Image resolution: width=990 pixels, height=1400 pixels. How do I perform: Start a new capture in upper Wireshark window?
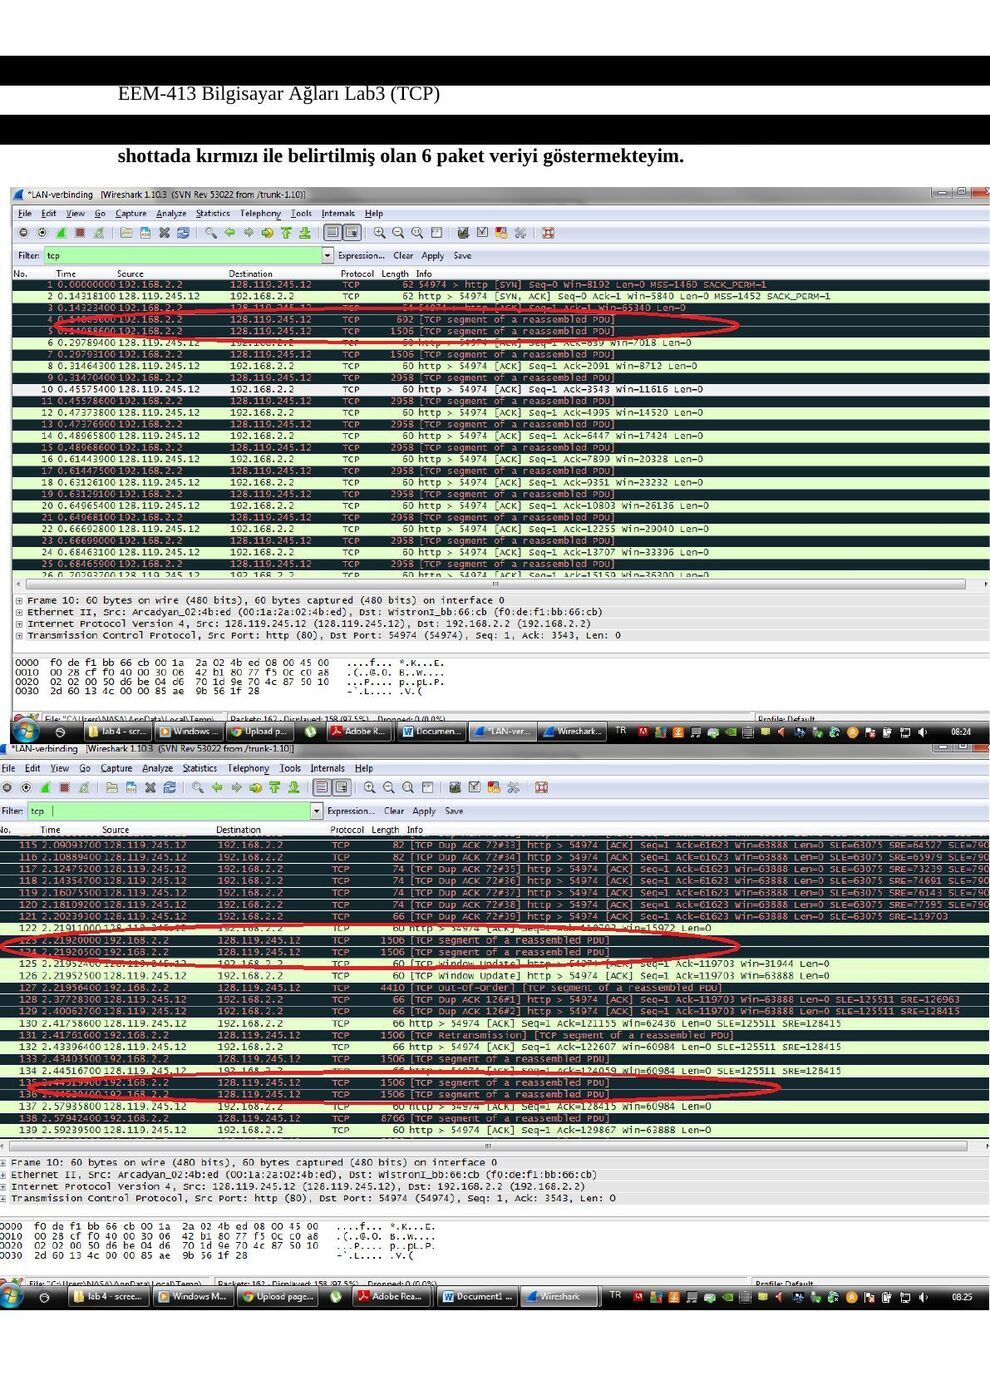pyautogui.click(x=61, y=233)
